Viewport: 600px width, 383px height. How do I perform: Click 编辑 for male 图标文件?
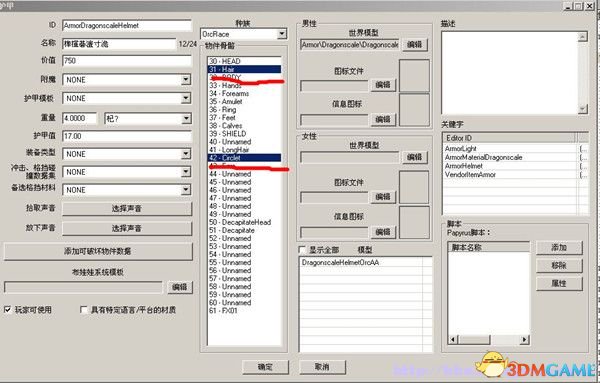tap(383, 85)
